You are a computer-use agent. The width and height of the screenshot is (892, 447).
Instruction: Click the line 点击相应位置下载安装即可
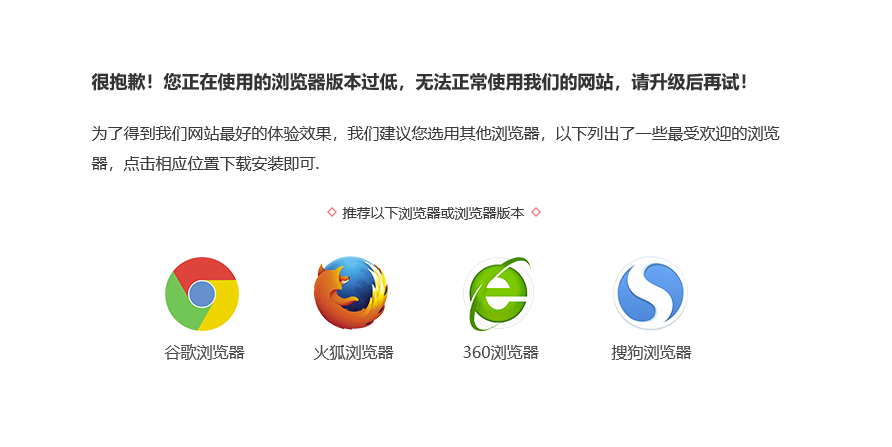(222, 164)
